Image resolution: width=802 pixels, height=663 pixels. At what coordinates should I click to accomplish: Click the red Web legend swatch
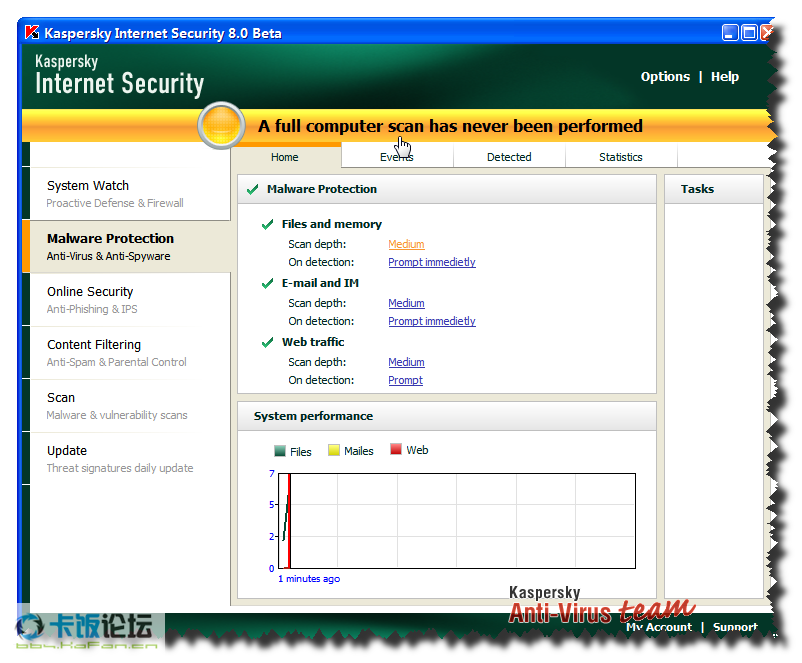[396, 449]
